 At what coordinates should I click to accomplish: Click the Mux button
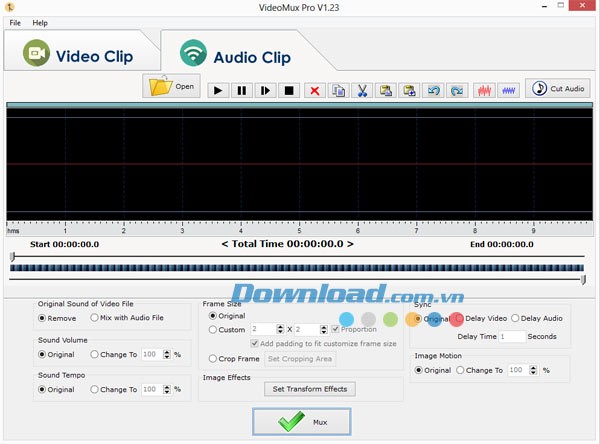click(x=302, y=422)
